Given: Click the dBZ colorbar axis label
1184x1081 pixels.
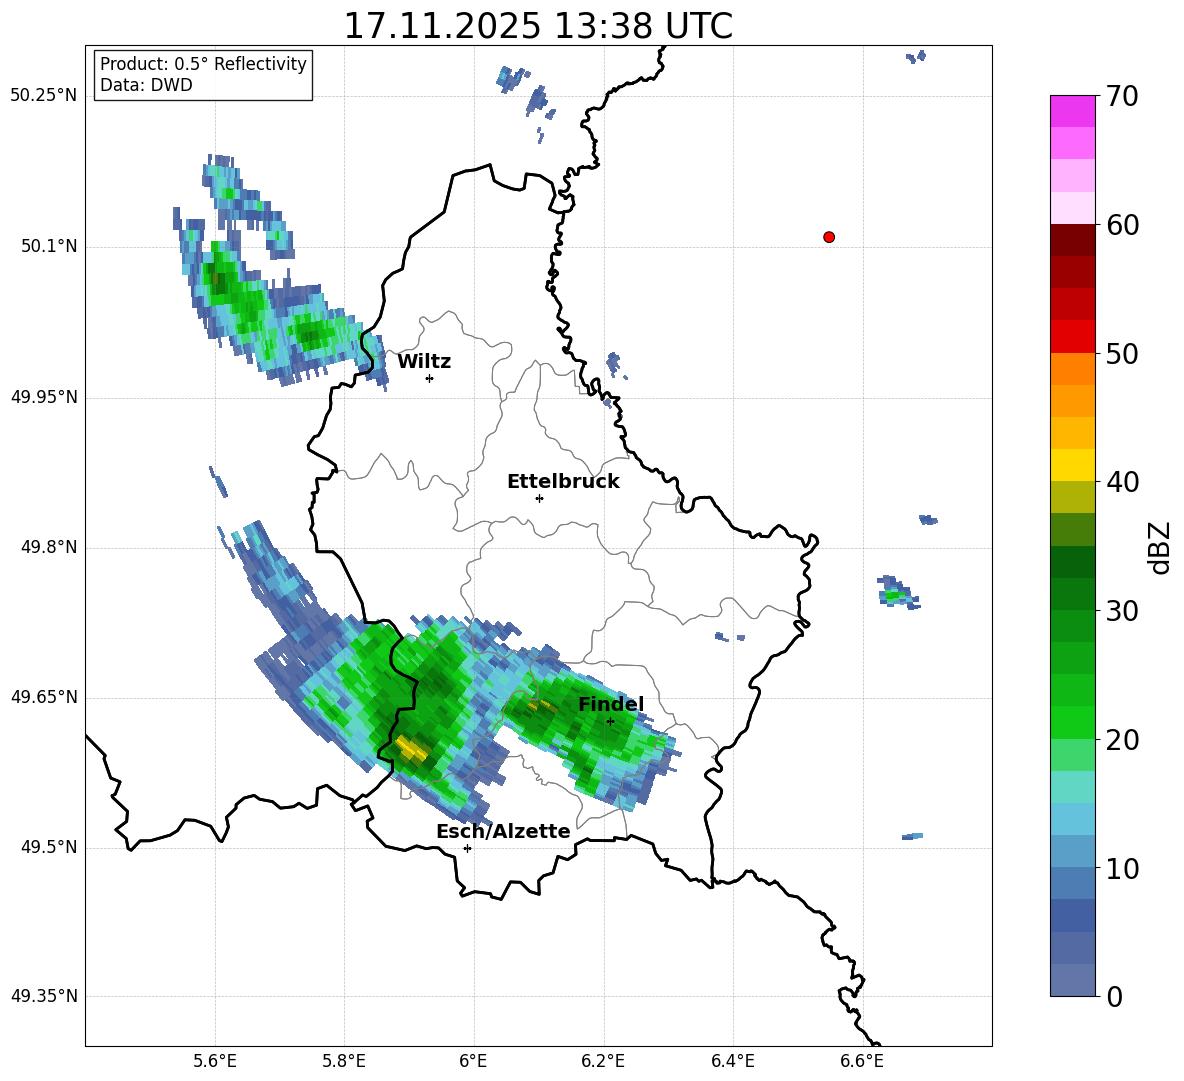Looking at the screenshot, I should (1160, 547).
